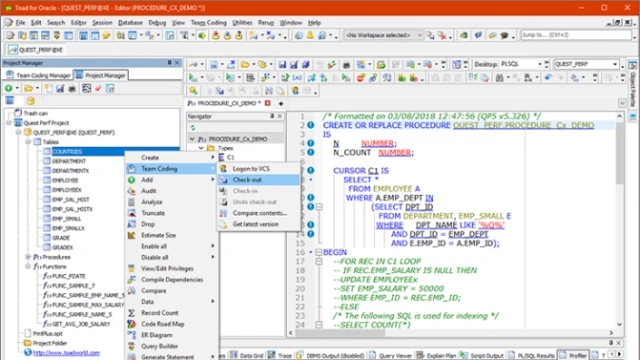This screenshot has width=640, height=360.
Task: Expand the Enable all submenu
Action: tap(213, 246)
